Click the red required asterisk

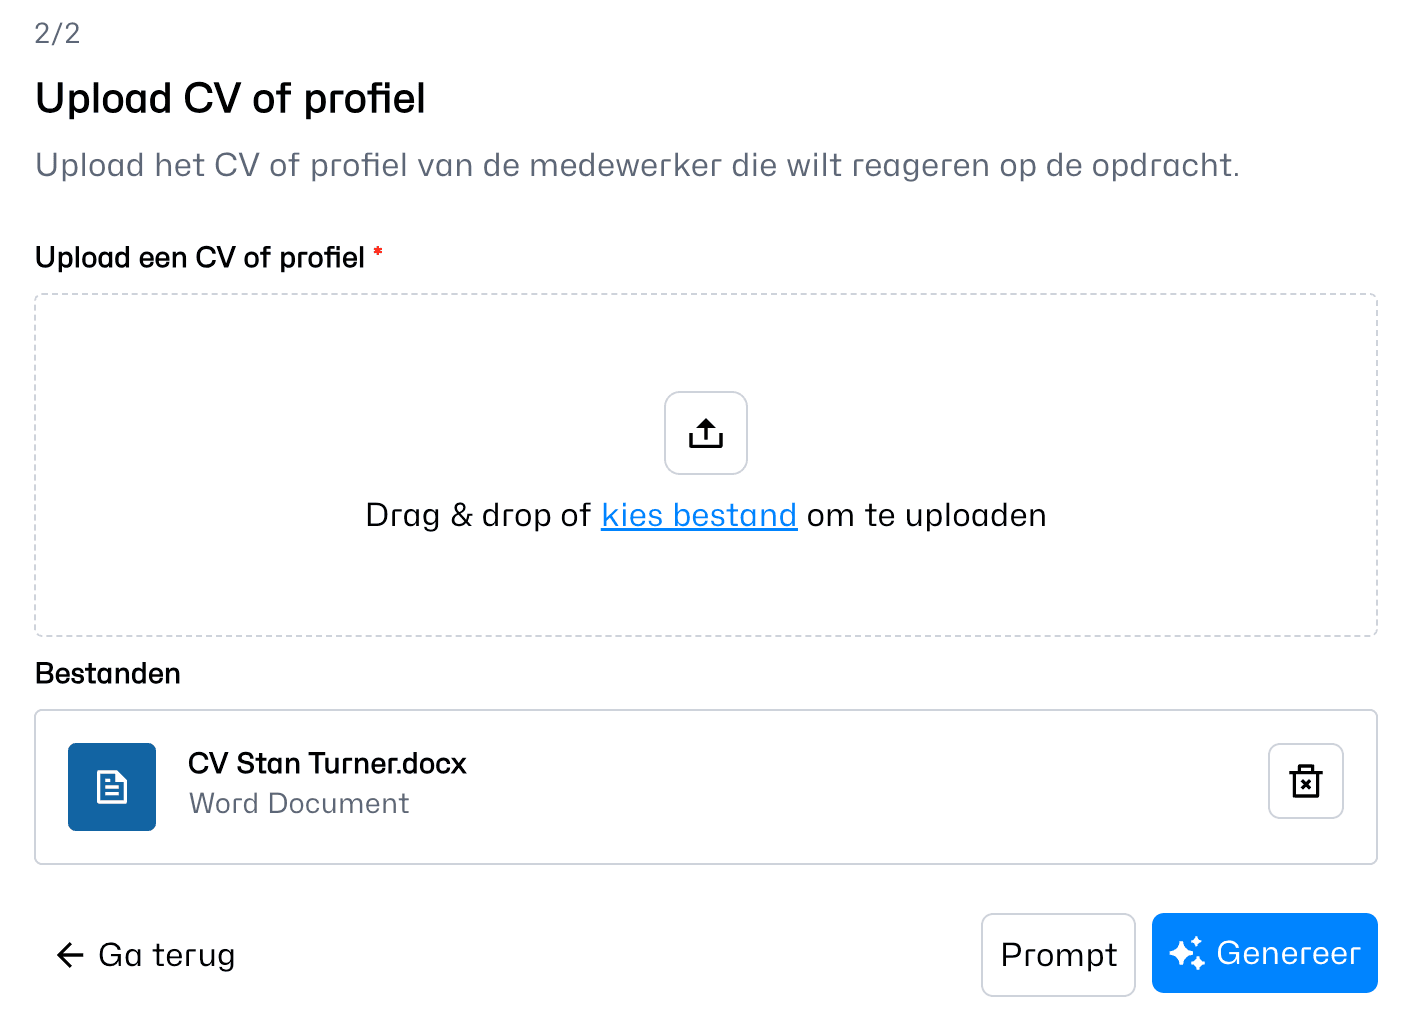(x=378, y=251)
